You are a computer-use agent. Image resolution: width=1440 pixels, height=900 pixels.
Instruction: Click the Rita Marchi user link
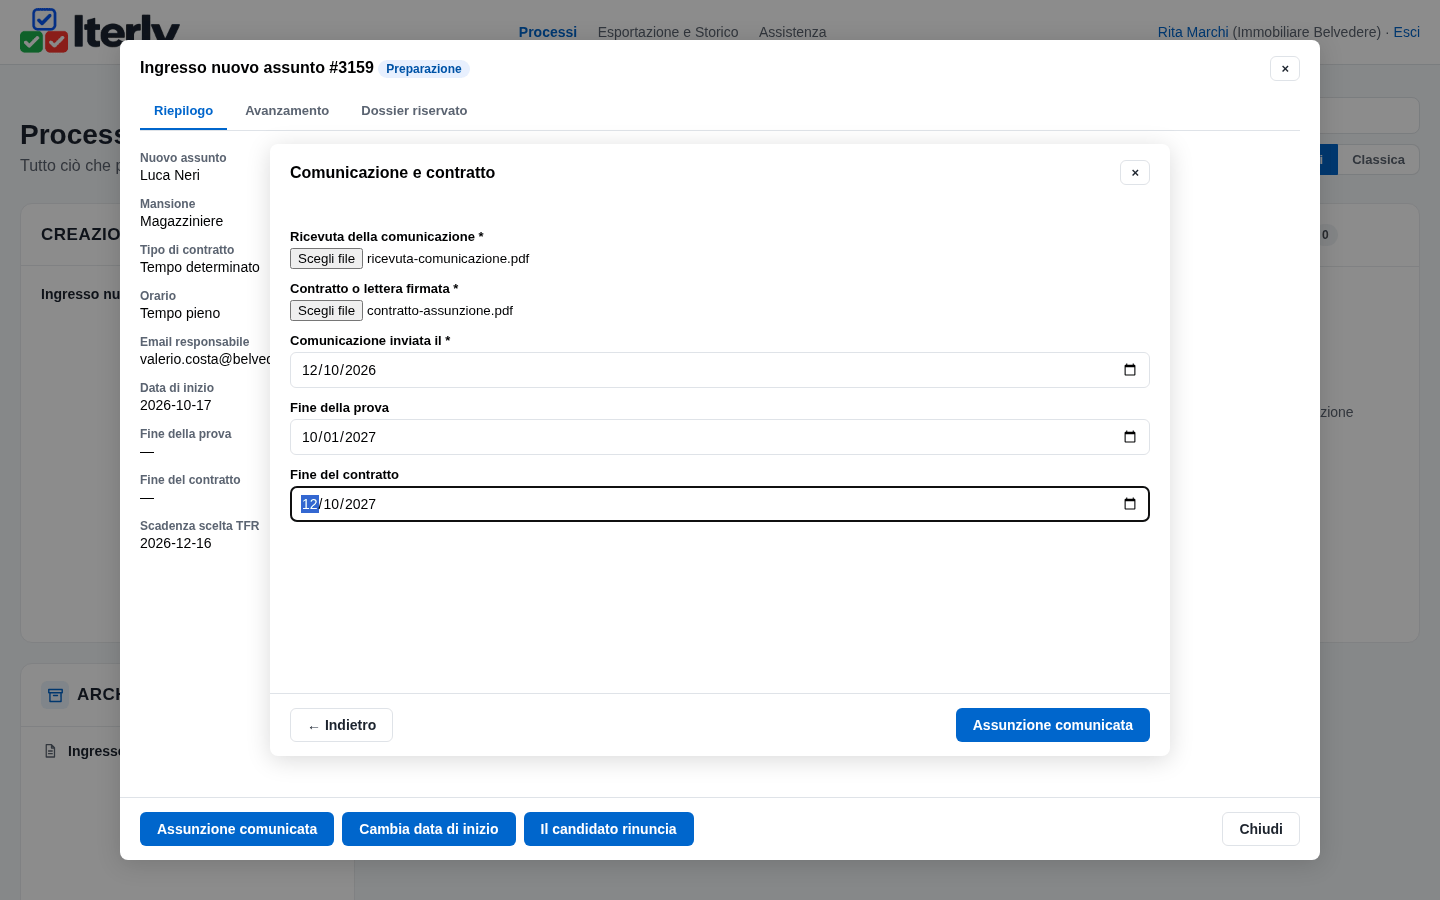point(1193,32)
